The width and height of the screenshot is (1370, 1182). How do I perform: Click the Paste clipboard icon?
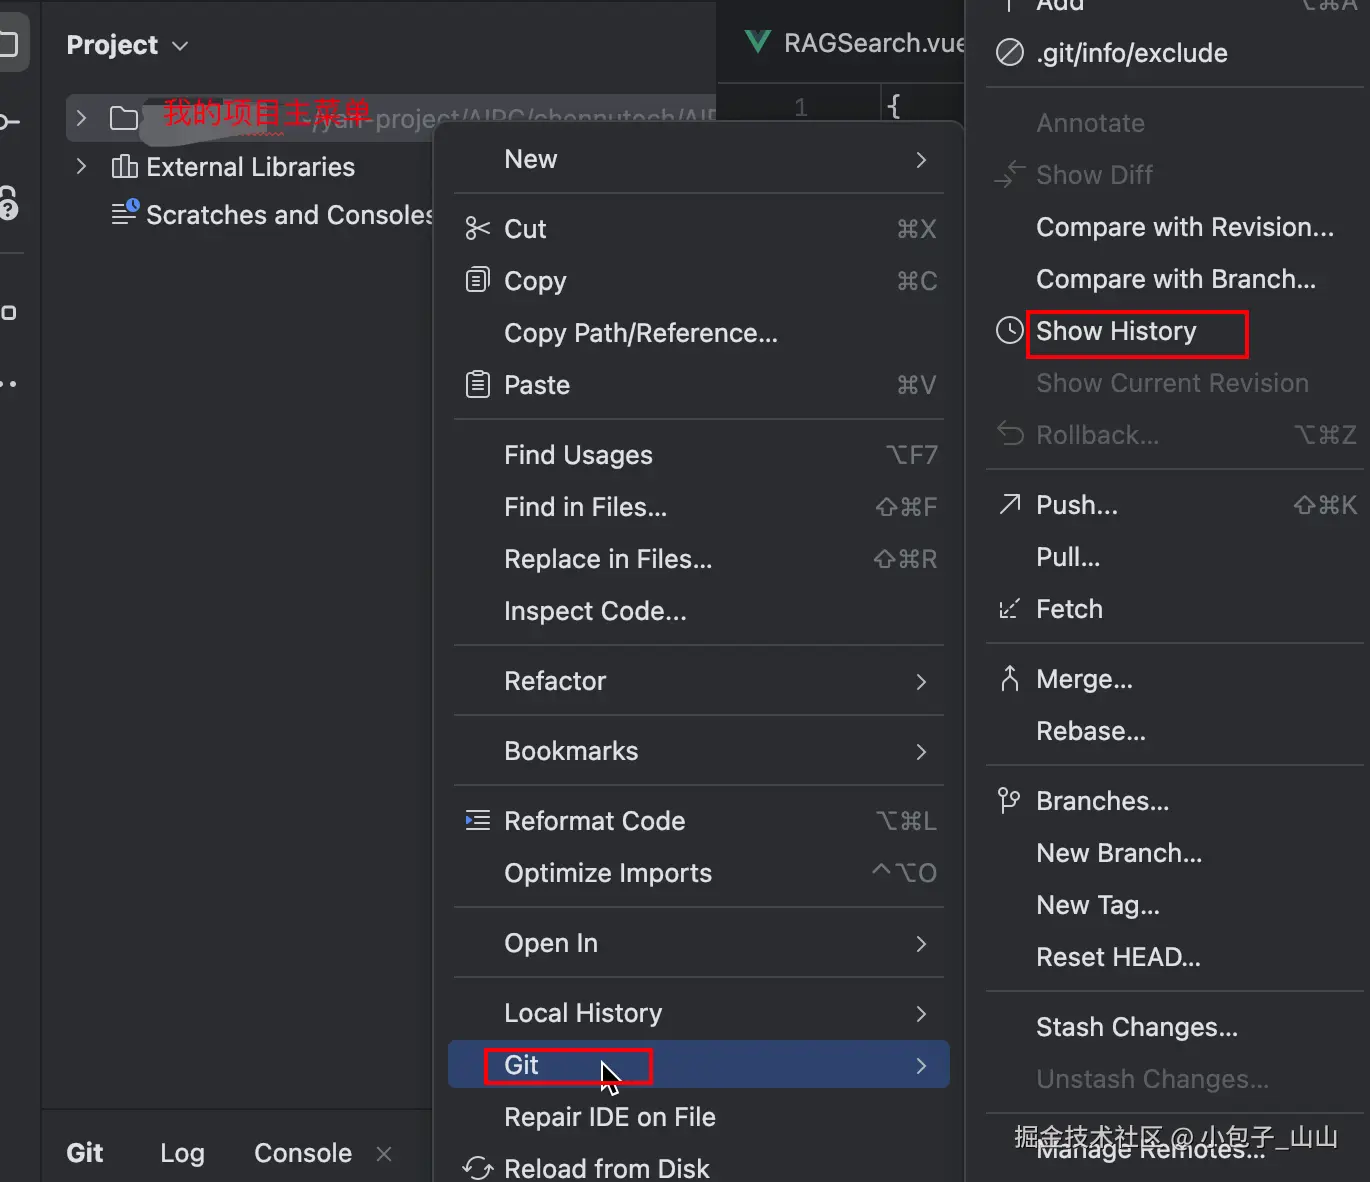click(x=478, y=384)
